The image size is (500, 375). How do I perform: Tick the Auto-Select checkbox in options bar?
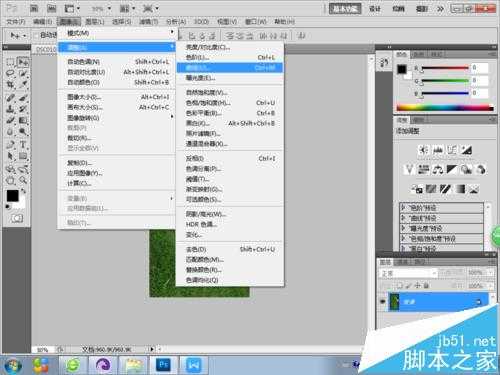(35, 35)
